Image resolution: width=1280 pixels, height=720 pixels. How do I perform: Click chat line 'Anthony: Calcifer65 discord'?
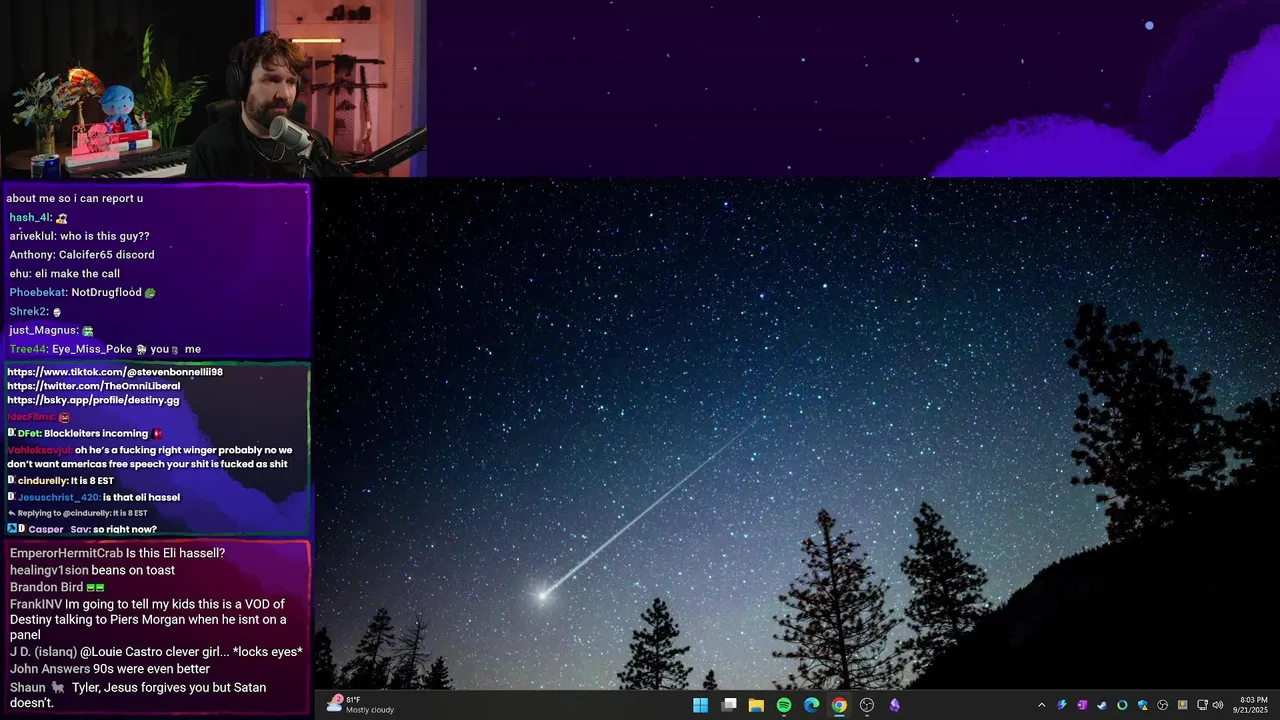(x=82, y=255)
